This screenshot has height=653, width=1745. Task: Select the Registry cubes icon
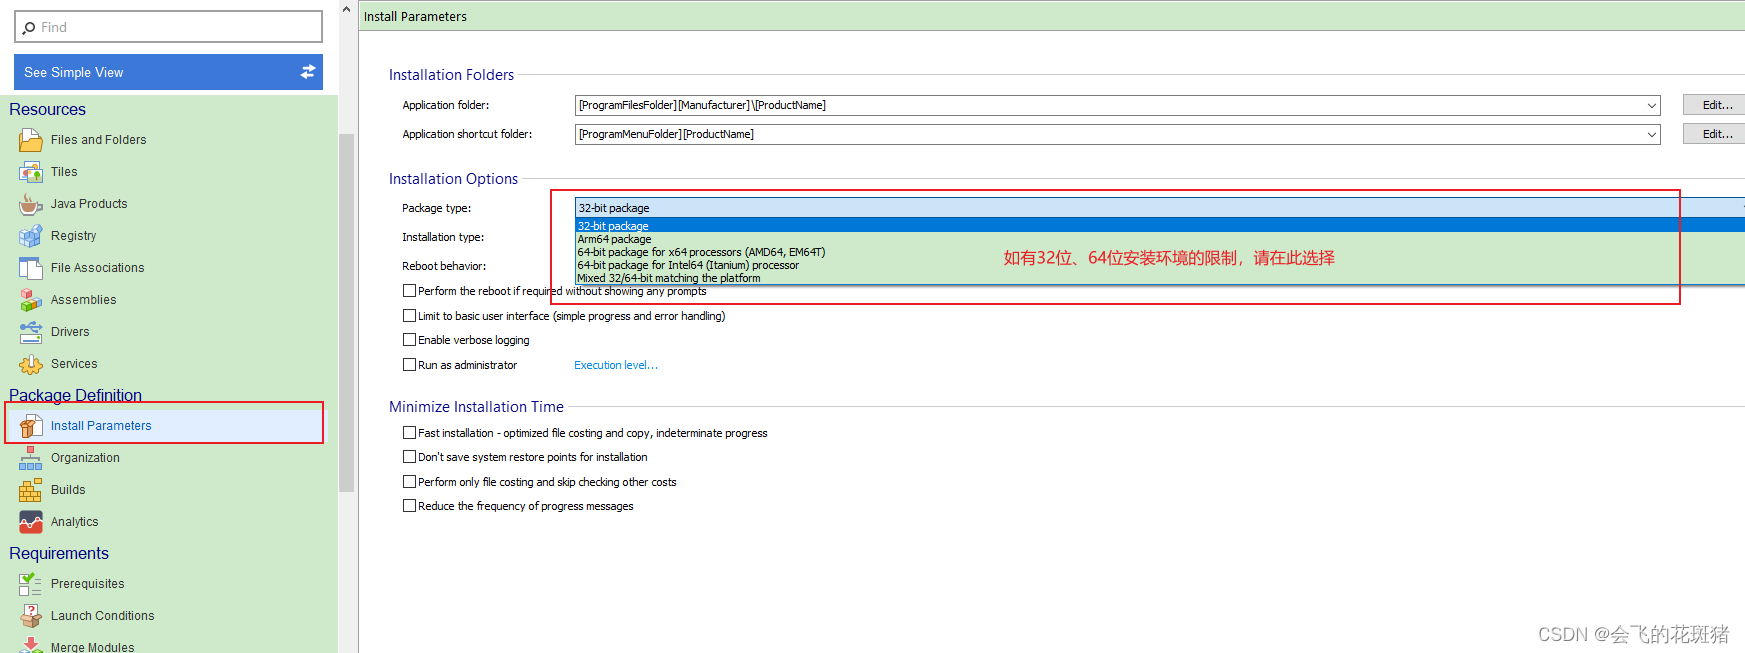tap(31, 236)
